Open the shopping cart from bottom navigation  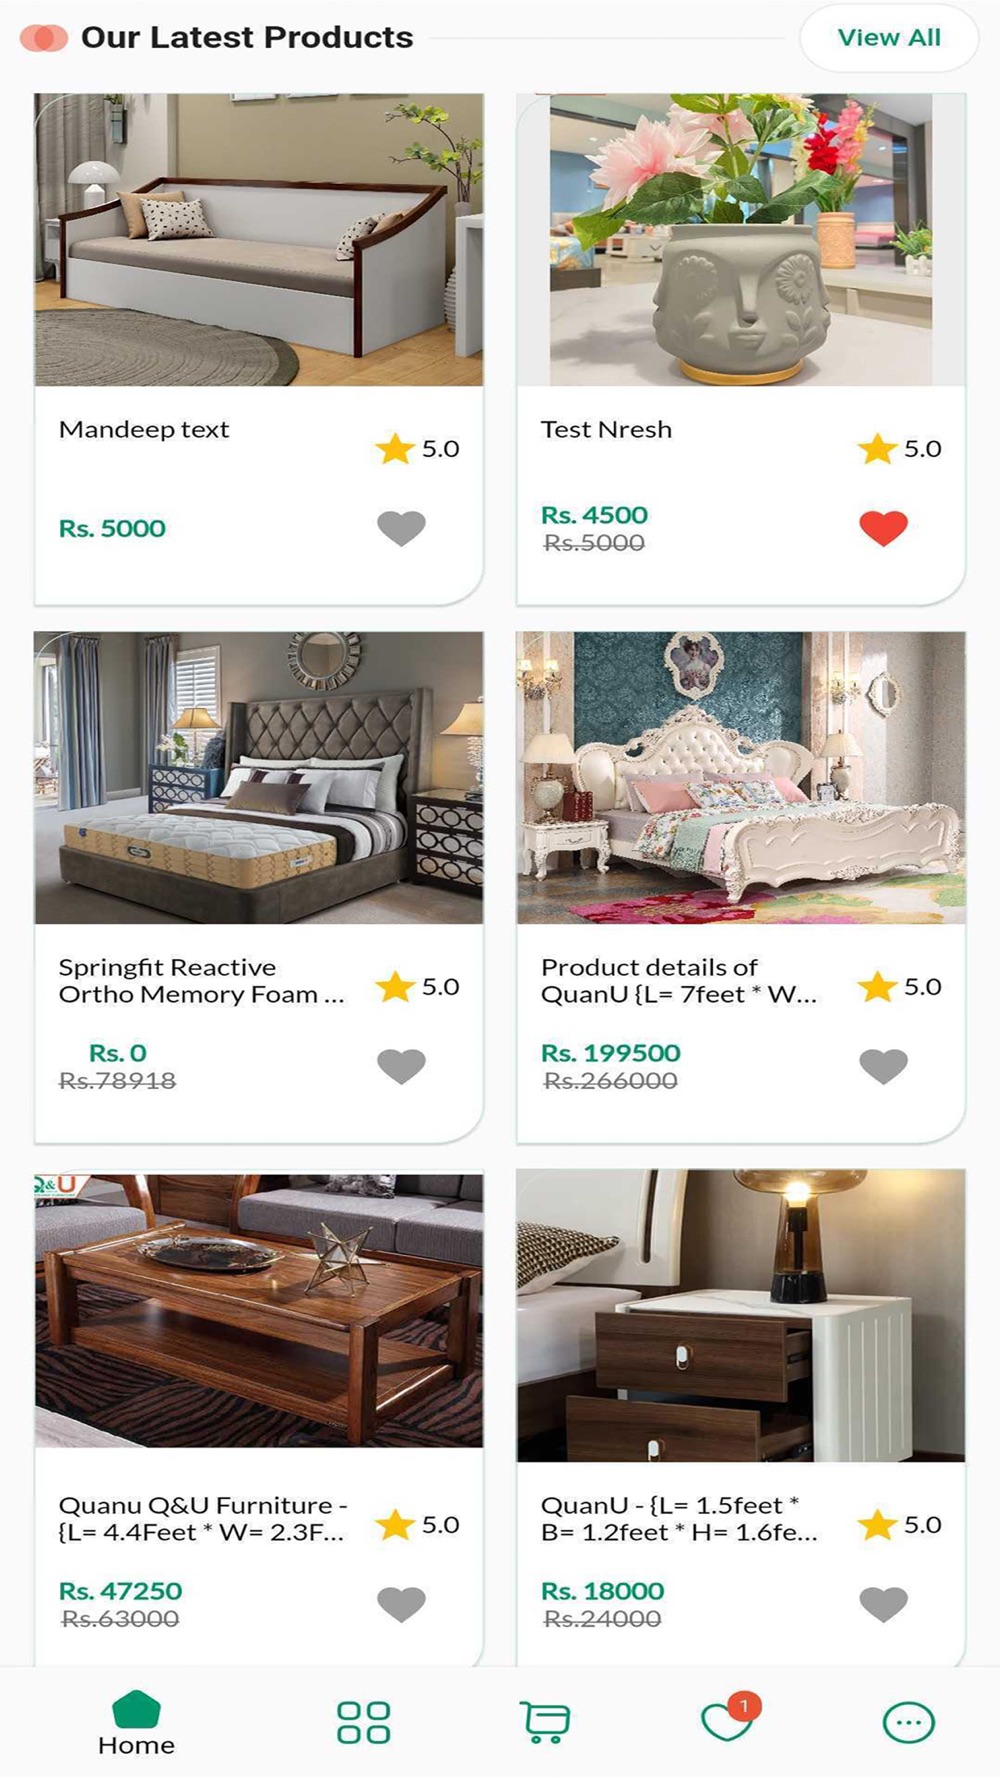[545, 1722]
